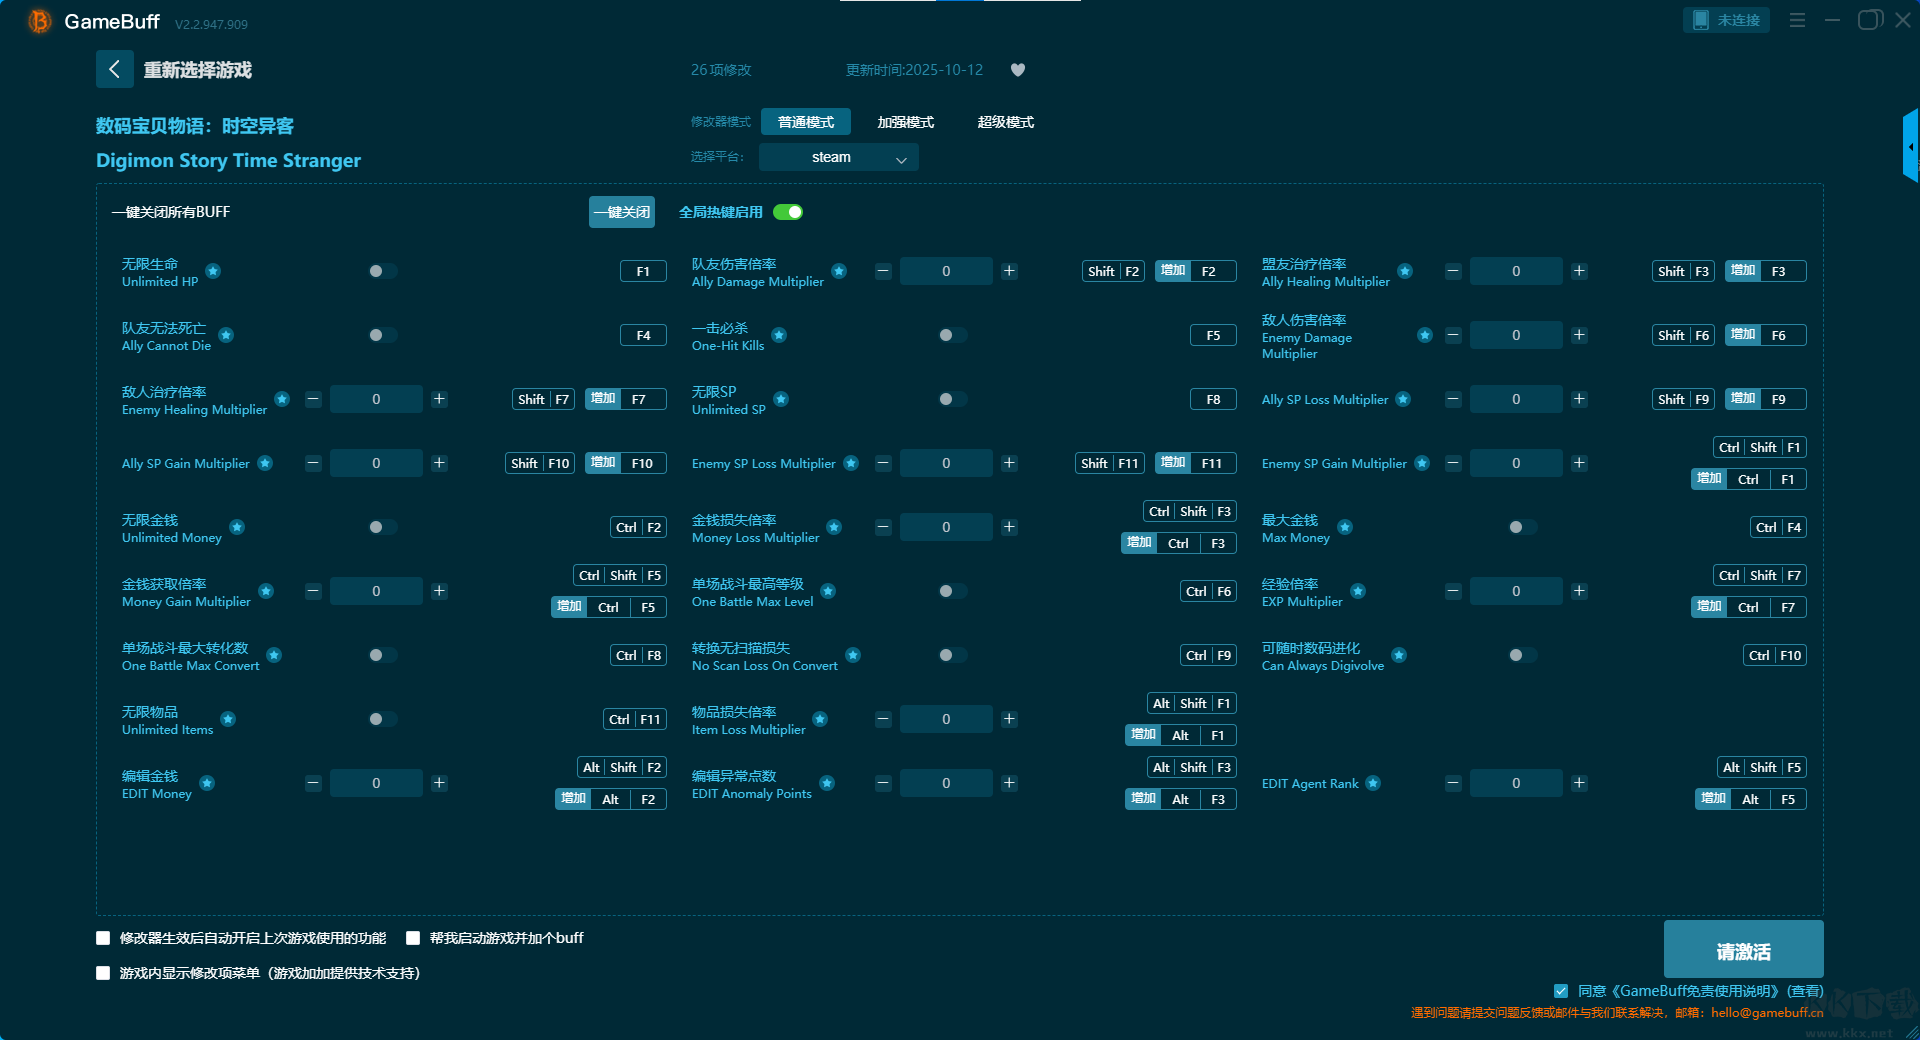Click star icon next to One Battle Max Level
The width and height of the screenshot is (1920, 1040).
(x=828, y=591)
